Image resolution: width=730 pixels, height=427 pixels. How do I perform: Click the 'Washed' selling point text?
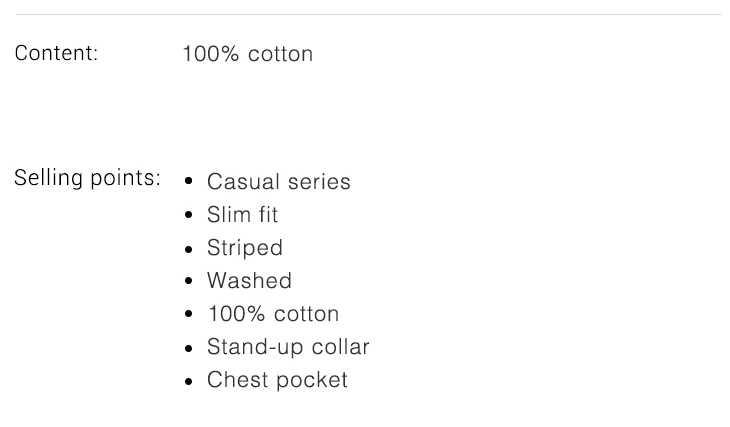click(249, 281)
